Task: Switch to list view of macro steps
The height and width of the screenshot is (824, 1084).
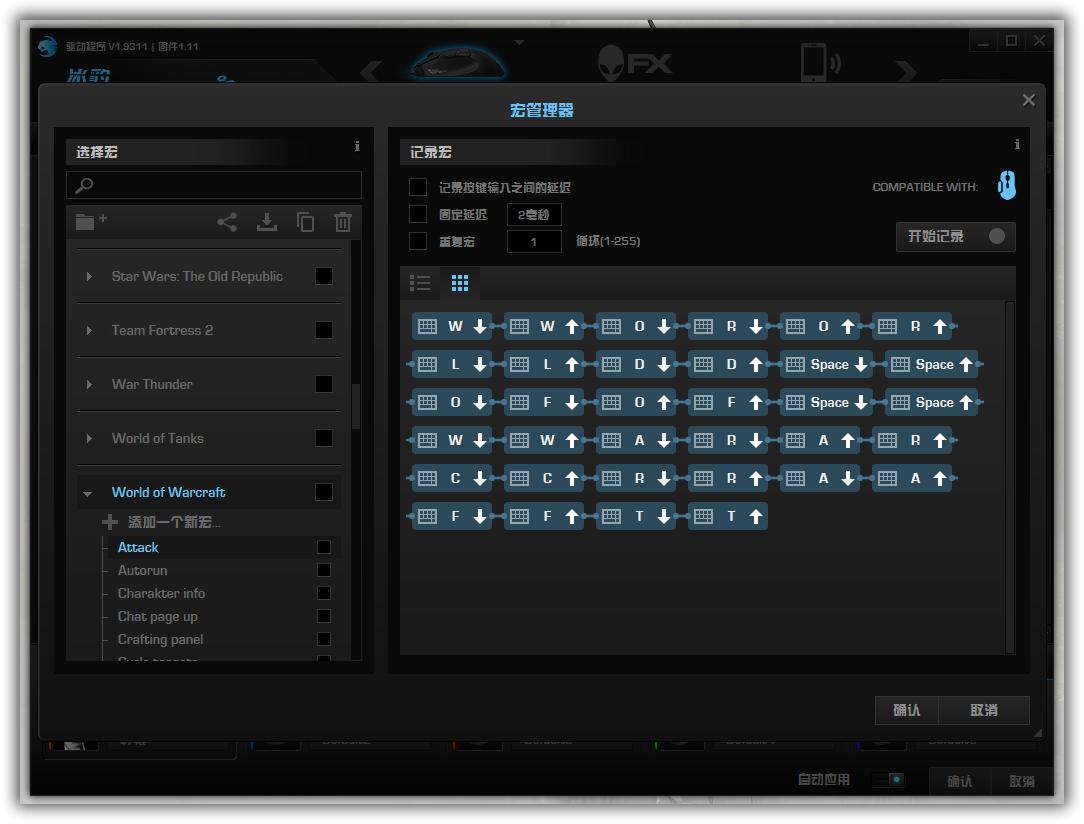Action: (420, 283)
